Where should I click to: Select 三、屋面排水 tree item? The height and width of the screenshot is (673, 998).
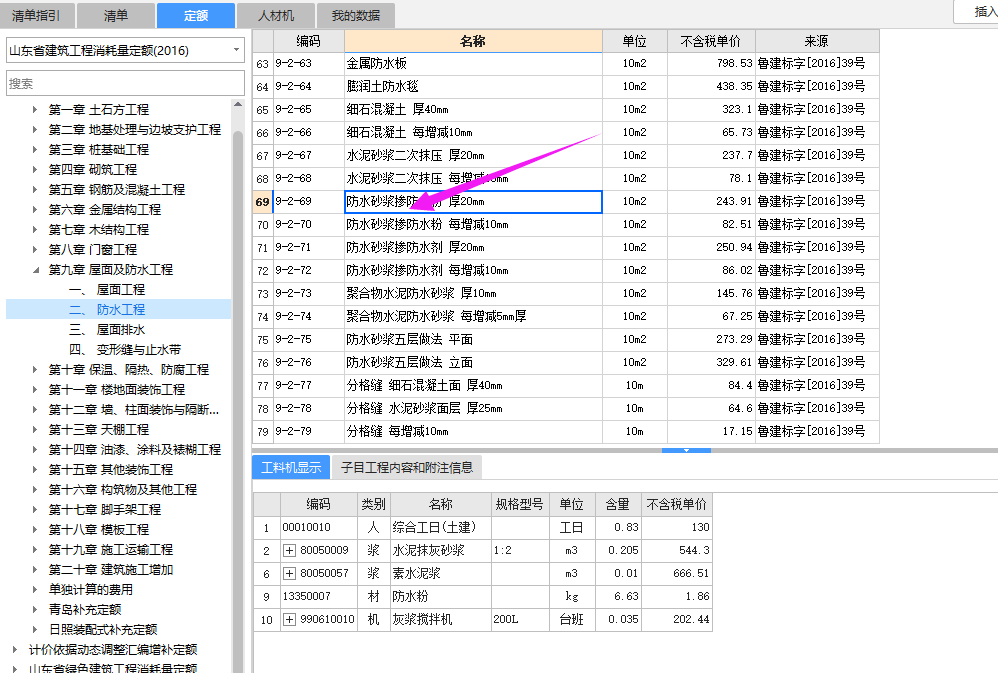pos(107,329)
